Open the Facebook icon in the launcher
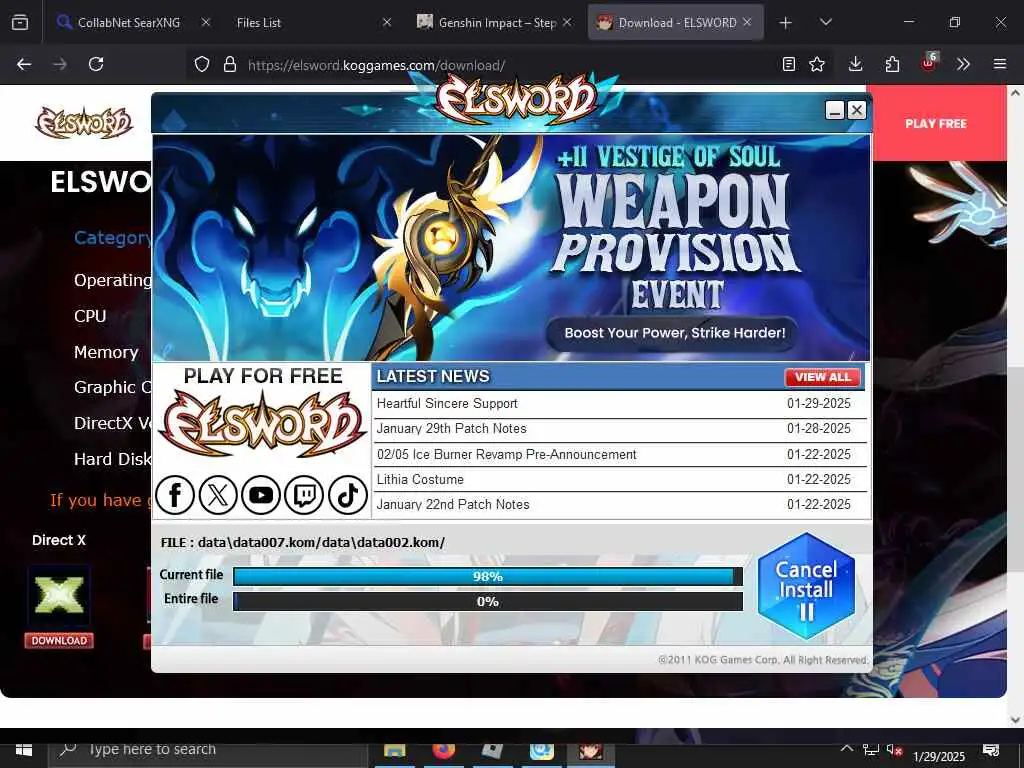Viewport: 1024px width, 768px height. [174, 495]
